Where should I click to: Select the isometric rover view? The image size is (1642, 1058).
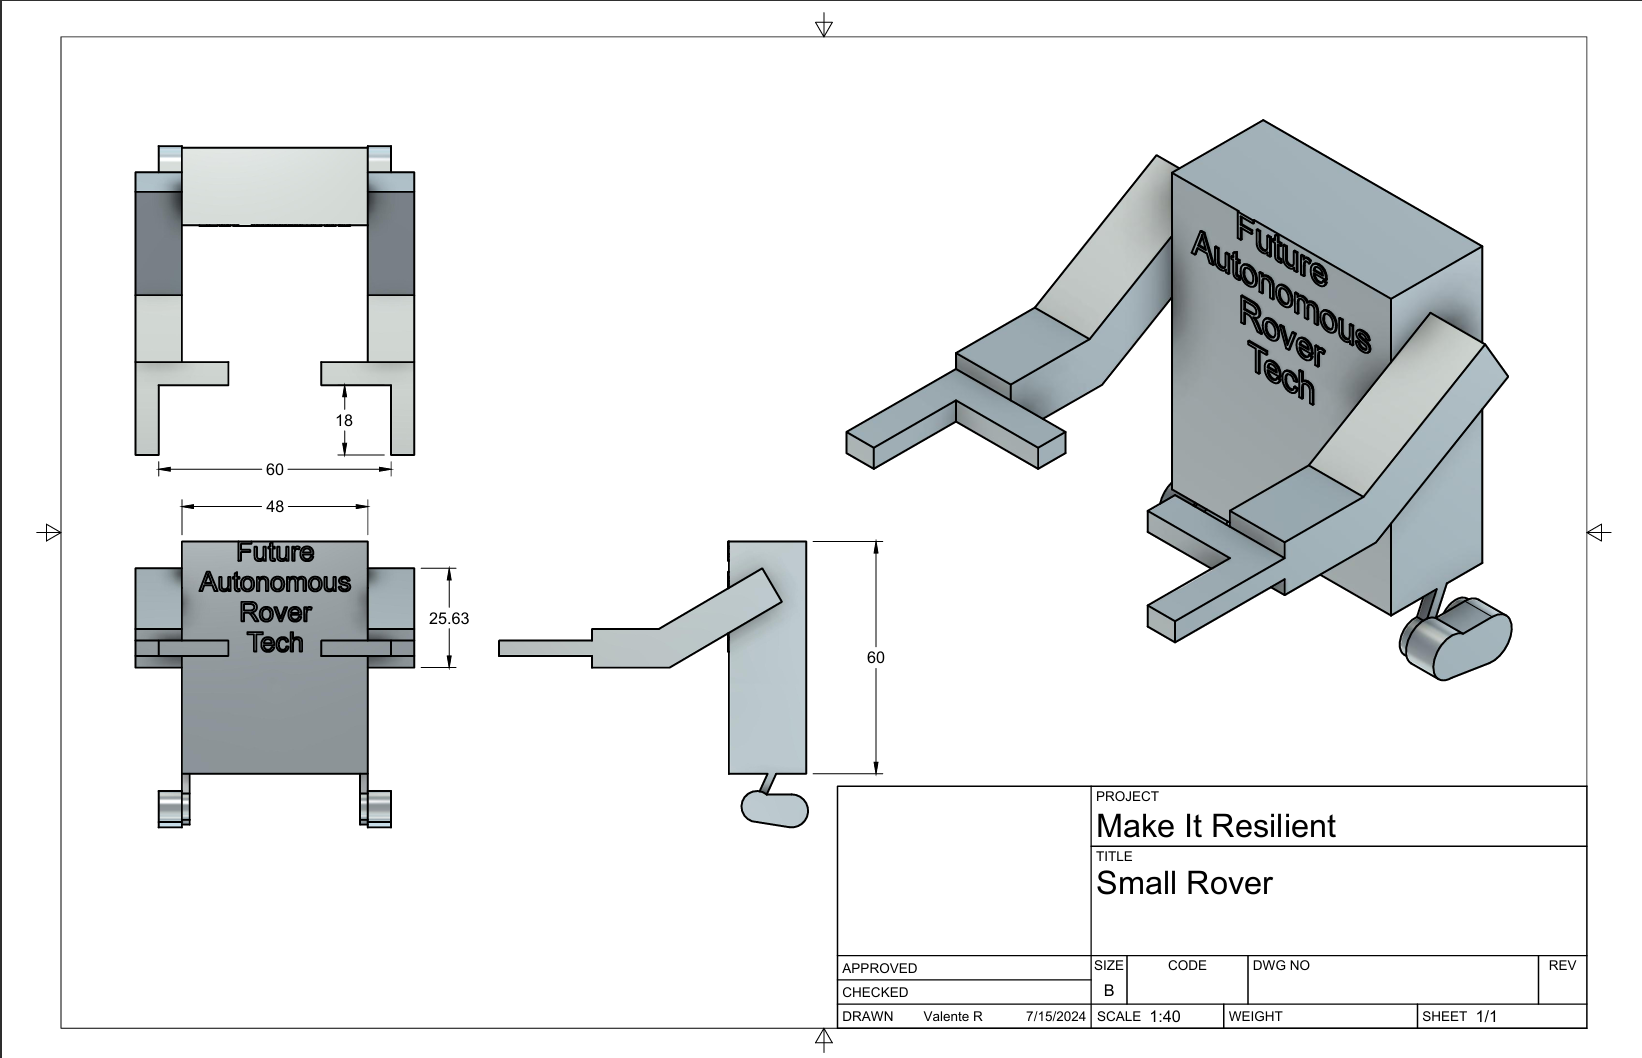(1179, 400)
